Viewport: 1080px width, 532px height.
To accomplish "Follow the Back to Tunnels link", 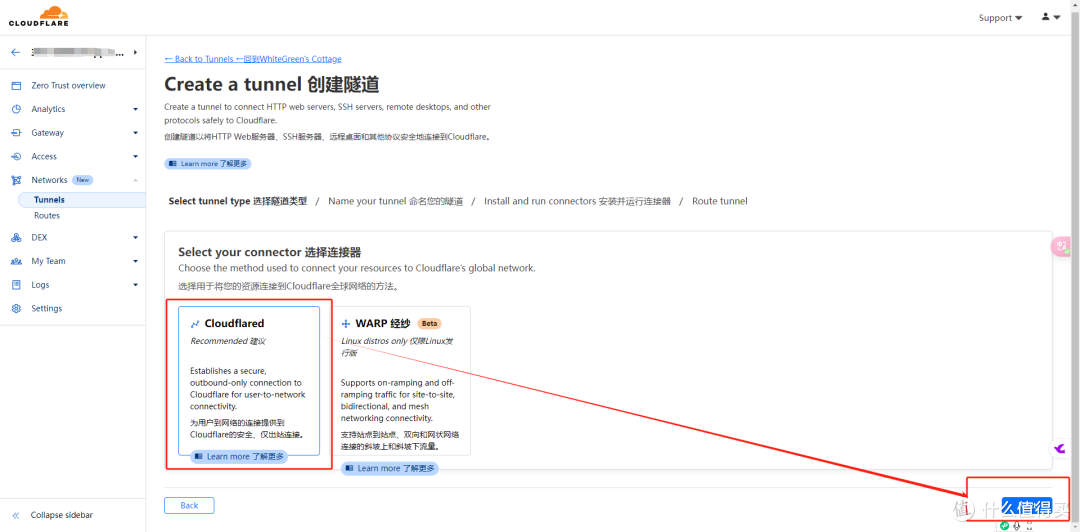I will (253, 59).
